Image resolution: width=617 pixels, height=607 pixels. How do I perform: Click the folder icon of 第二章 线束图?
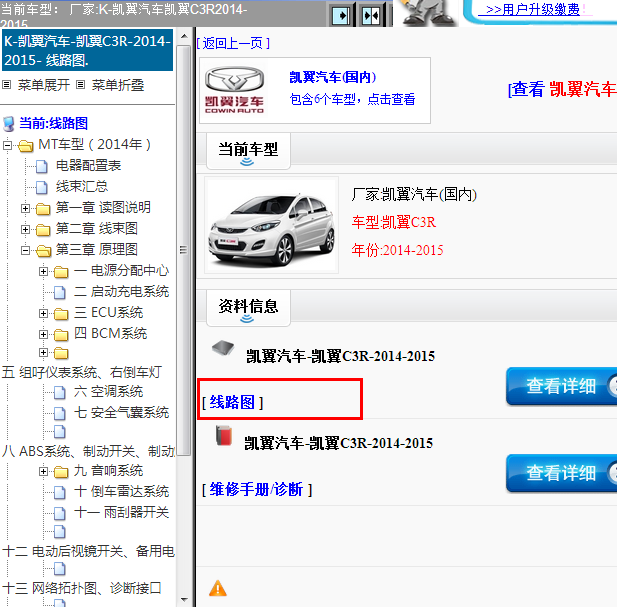point(43,229)
